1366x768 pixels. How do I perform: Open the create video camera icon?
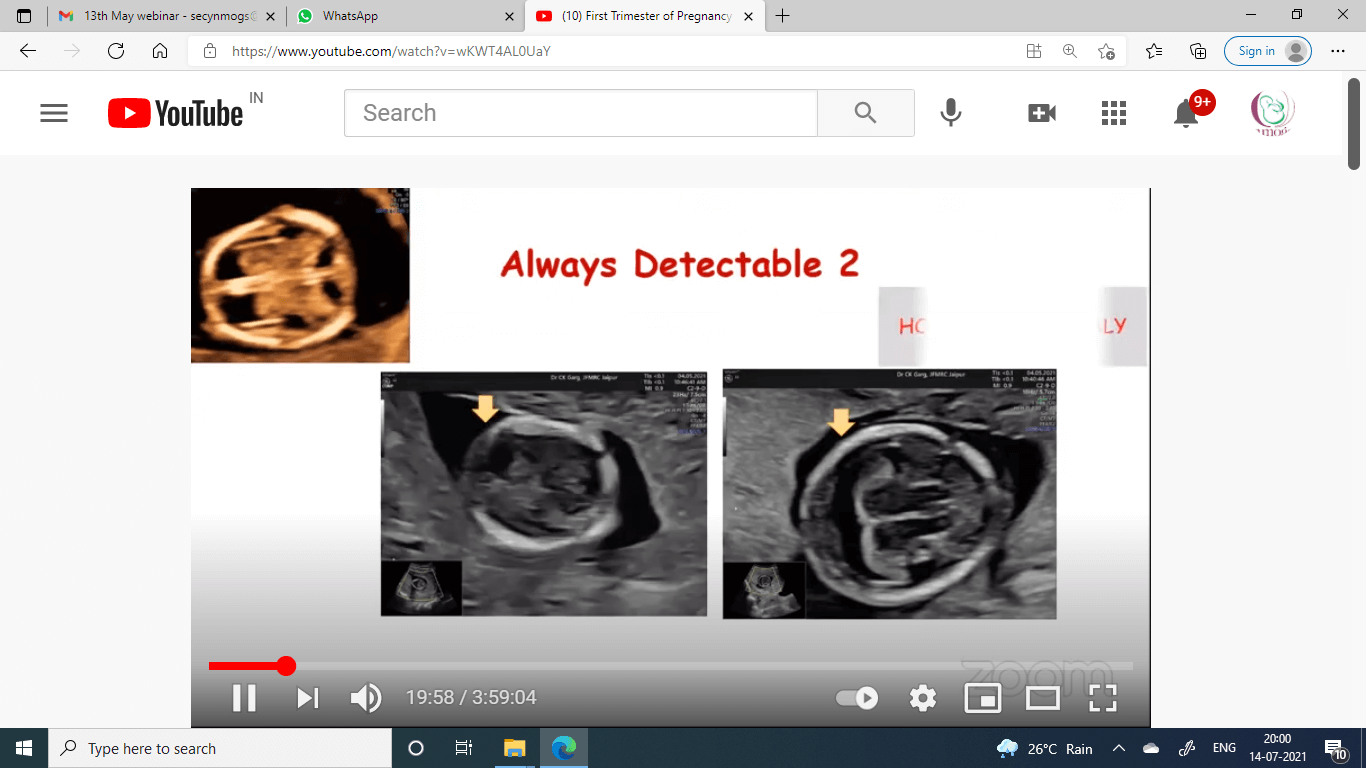pos(1042,113)
